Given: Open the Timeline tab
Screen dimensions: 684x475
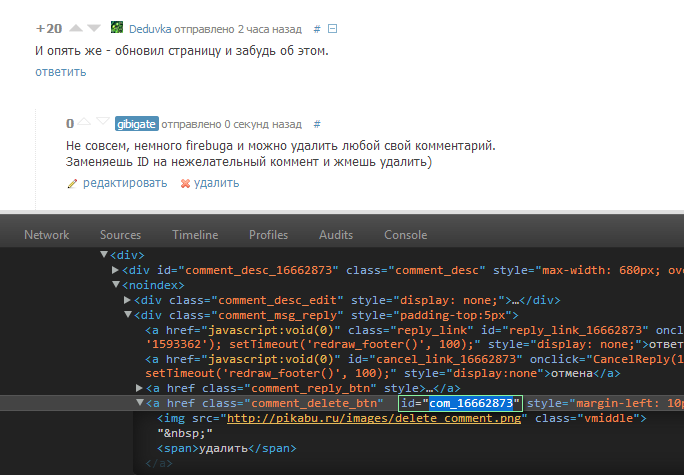Looking at the screenshot, I should coord(194,234).
